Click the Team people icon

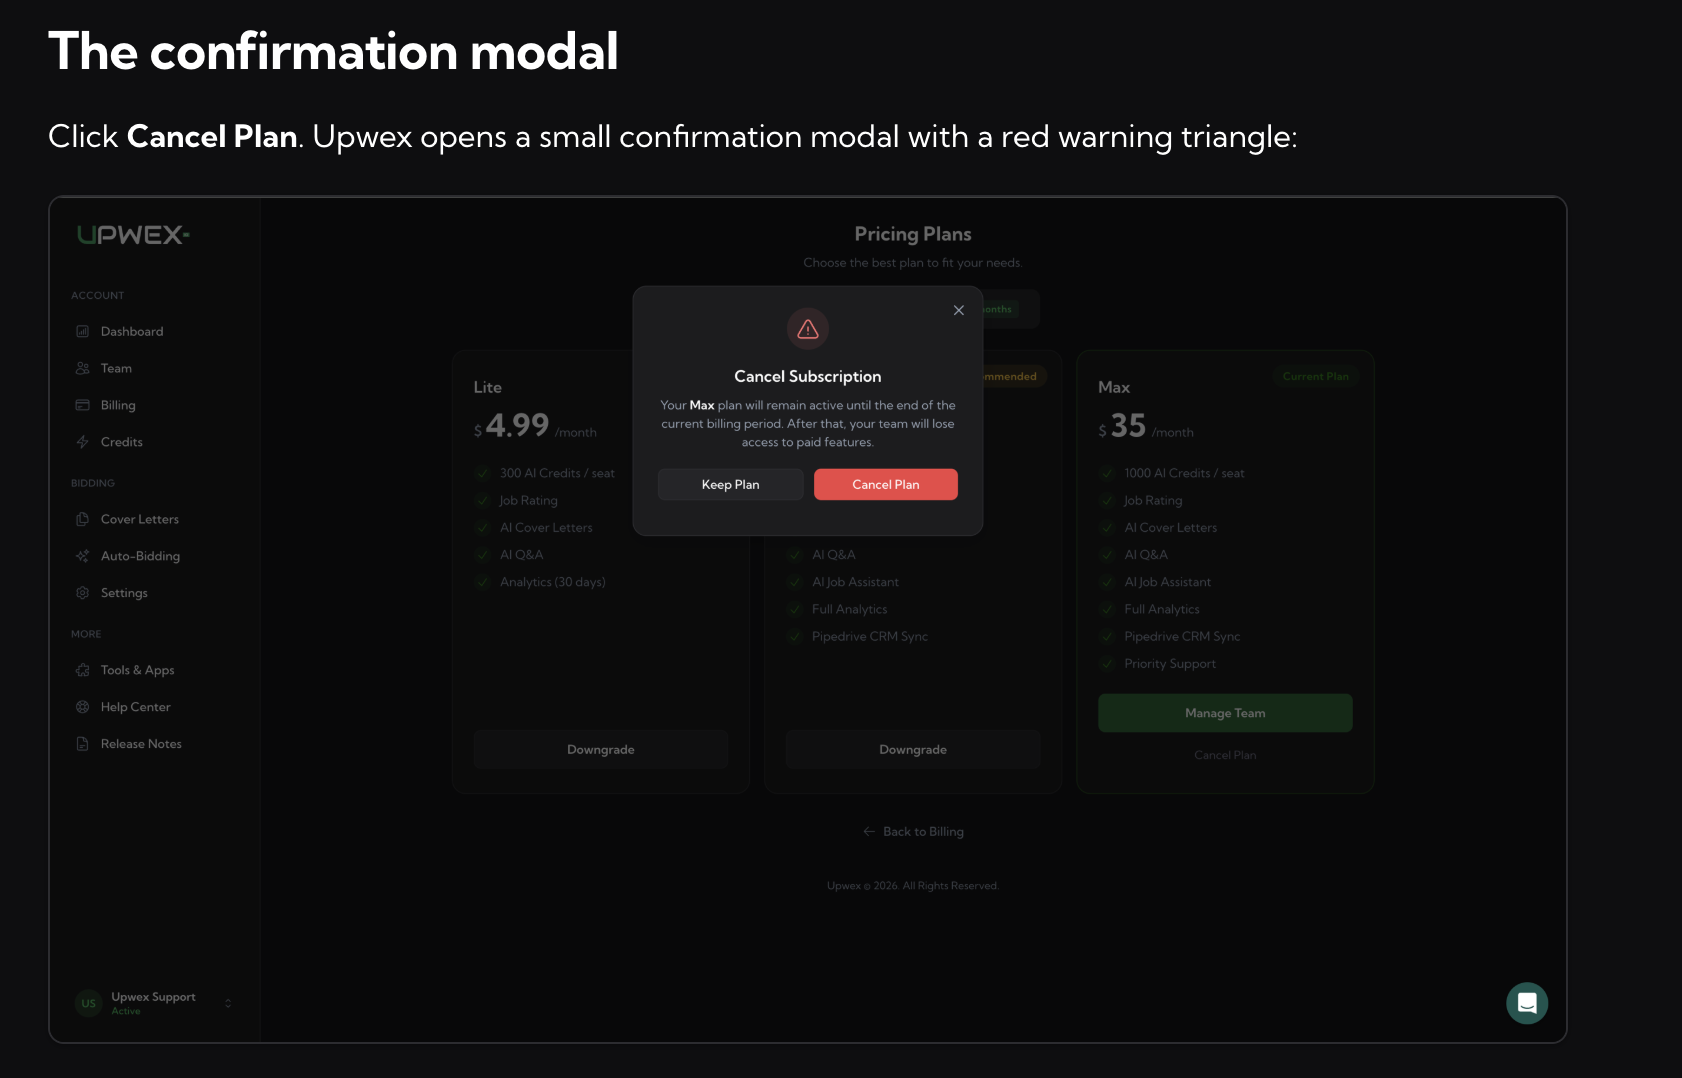83,368
